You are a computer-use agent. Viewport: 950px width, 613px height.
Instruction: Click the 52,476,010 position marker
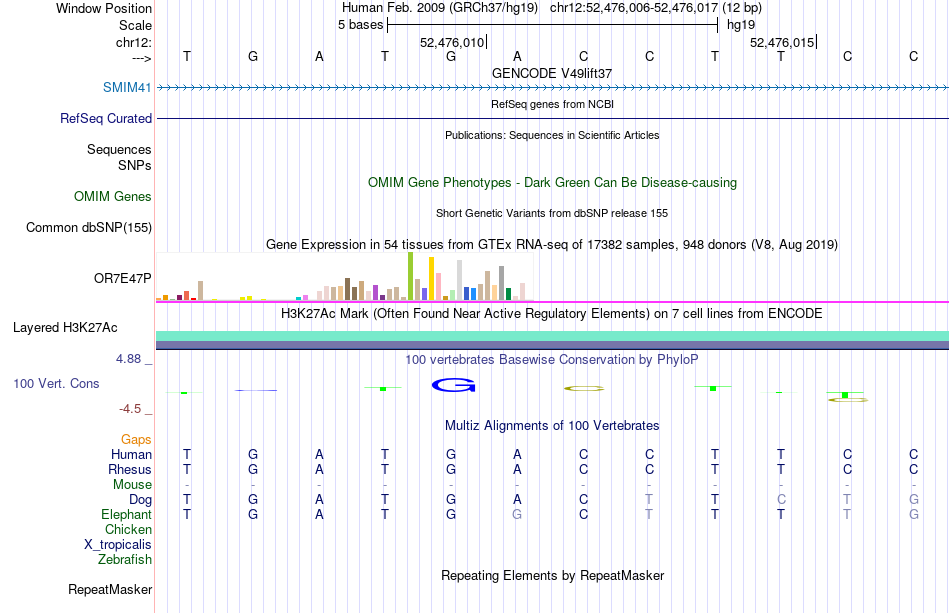coord(452,42)
